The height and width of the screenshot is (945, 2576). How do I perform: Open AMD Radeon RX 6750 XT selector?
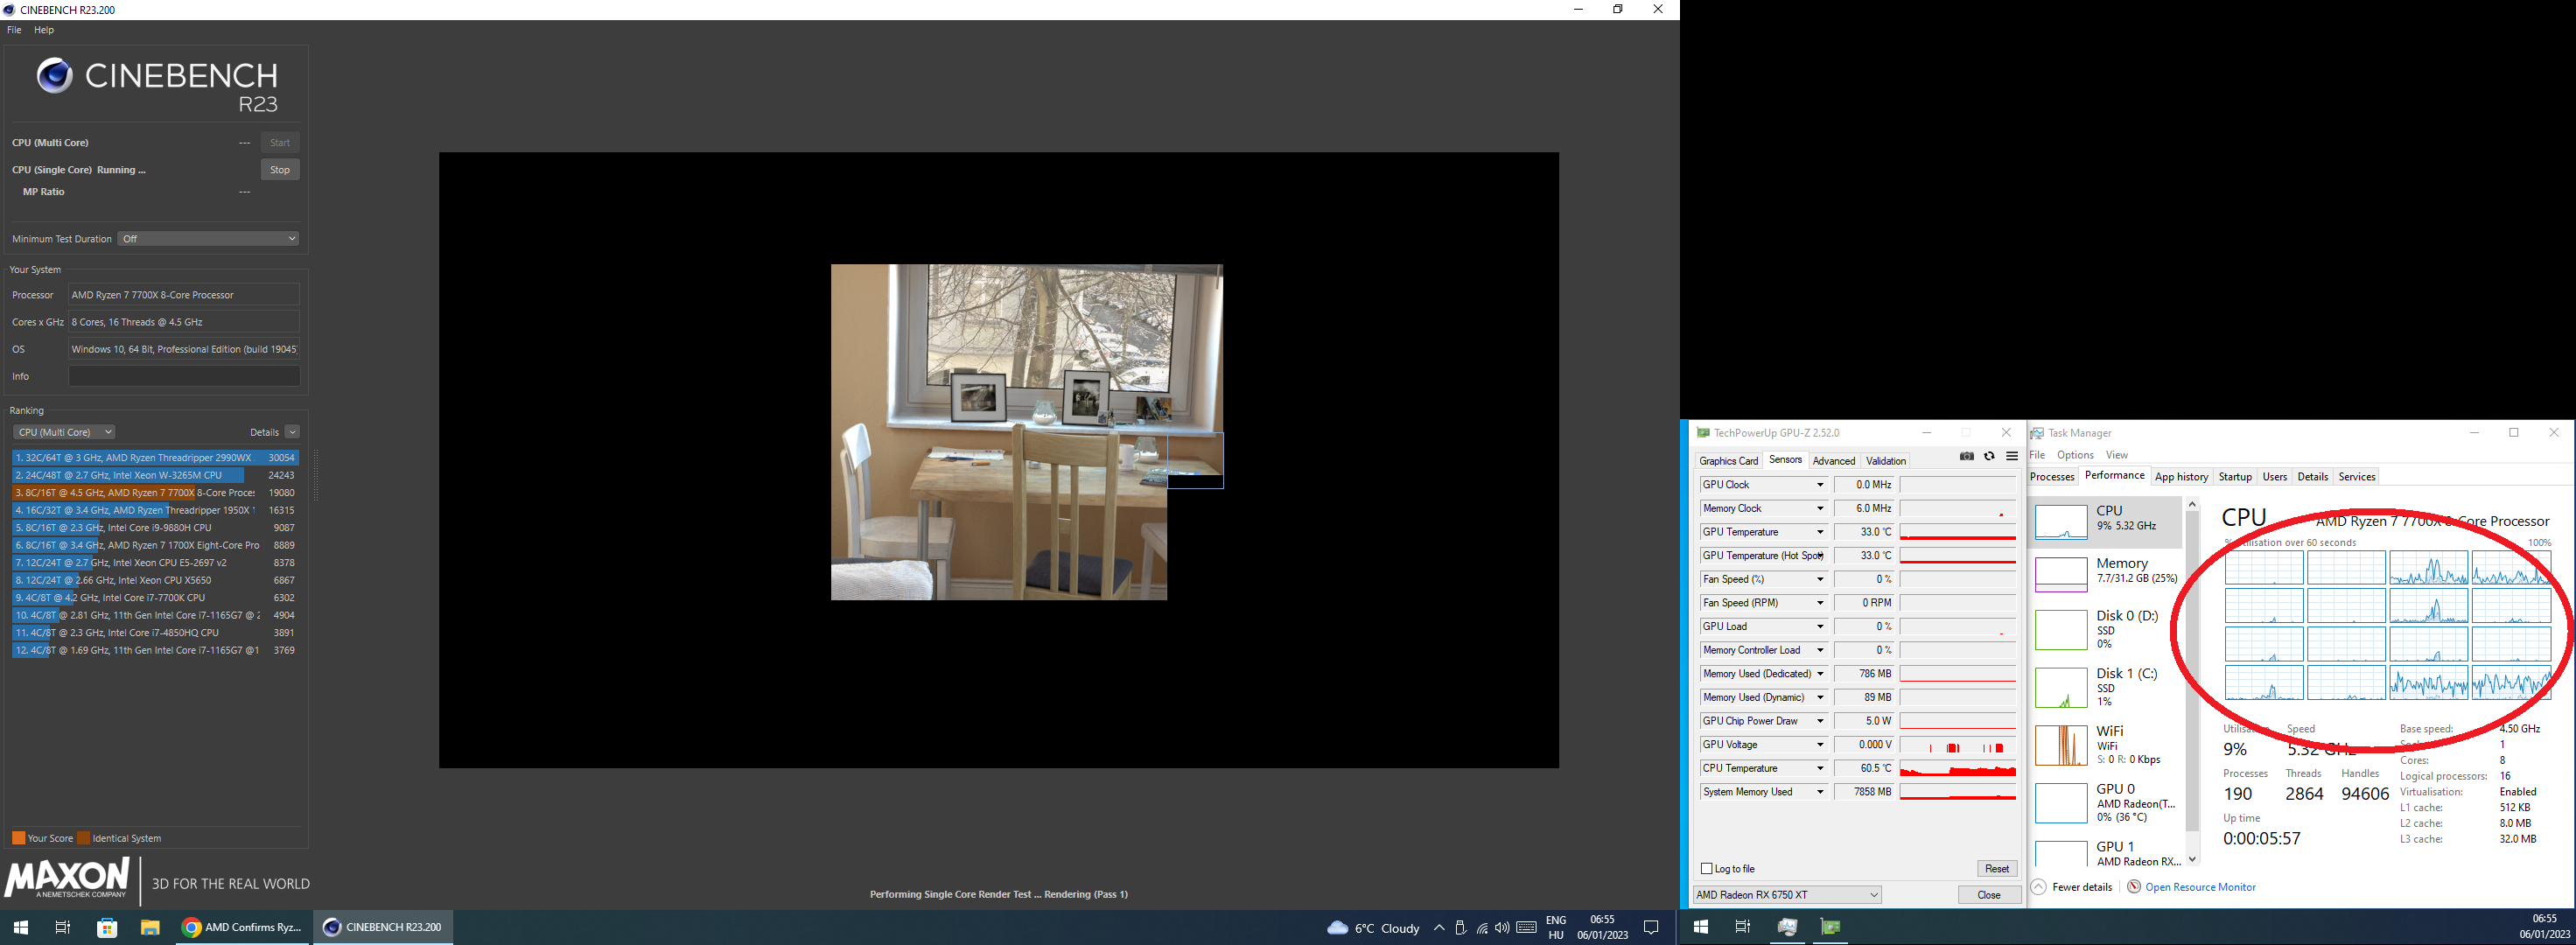pos(1787,895)
